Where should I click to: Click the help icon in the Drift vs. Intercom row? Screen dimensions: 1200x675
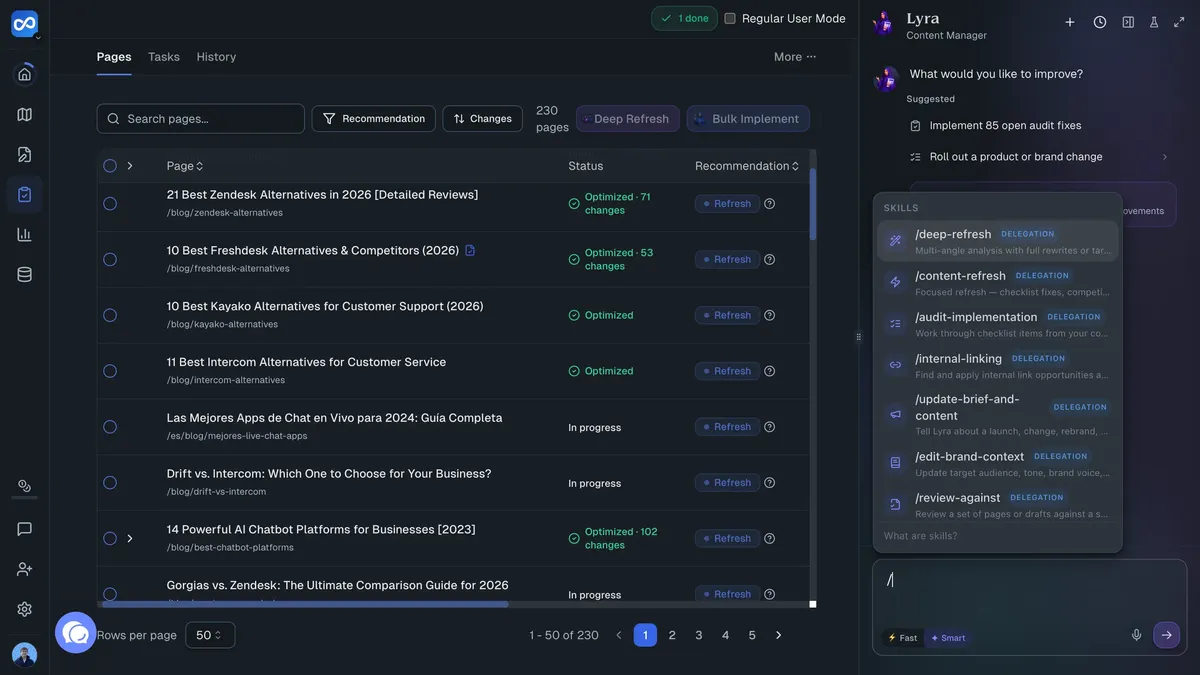[x=770, y=483]
